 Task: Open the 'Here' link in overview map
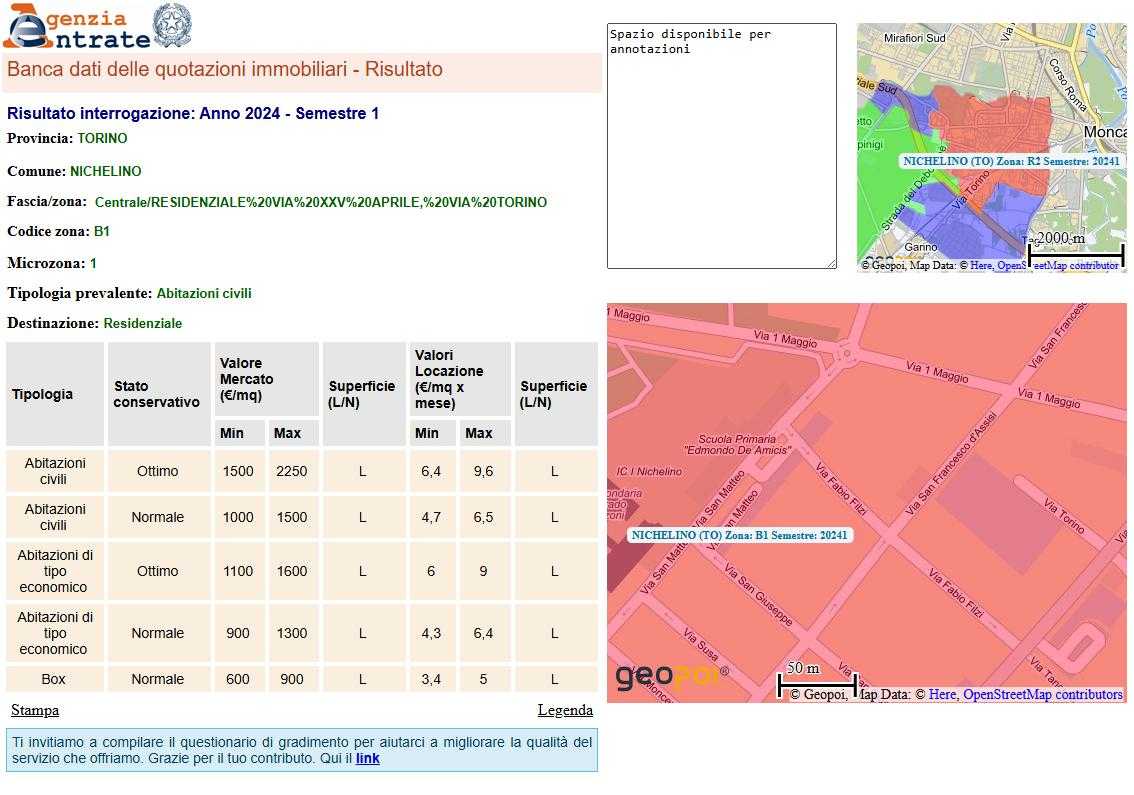click(981, 265)
